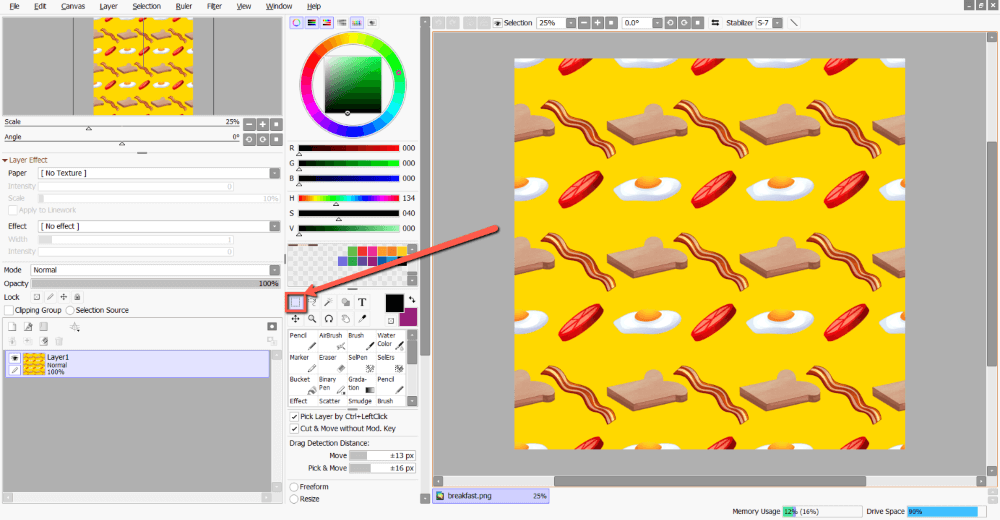This screenshot has width=1000, height=520.
Task: Flip the canvas view horizontally
Action: [x=715, y=23]
